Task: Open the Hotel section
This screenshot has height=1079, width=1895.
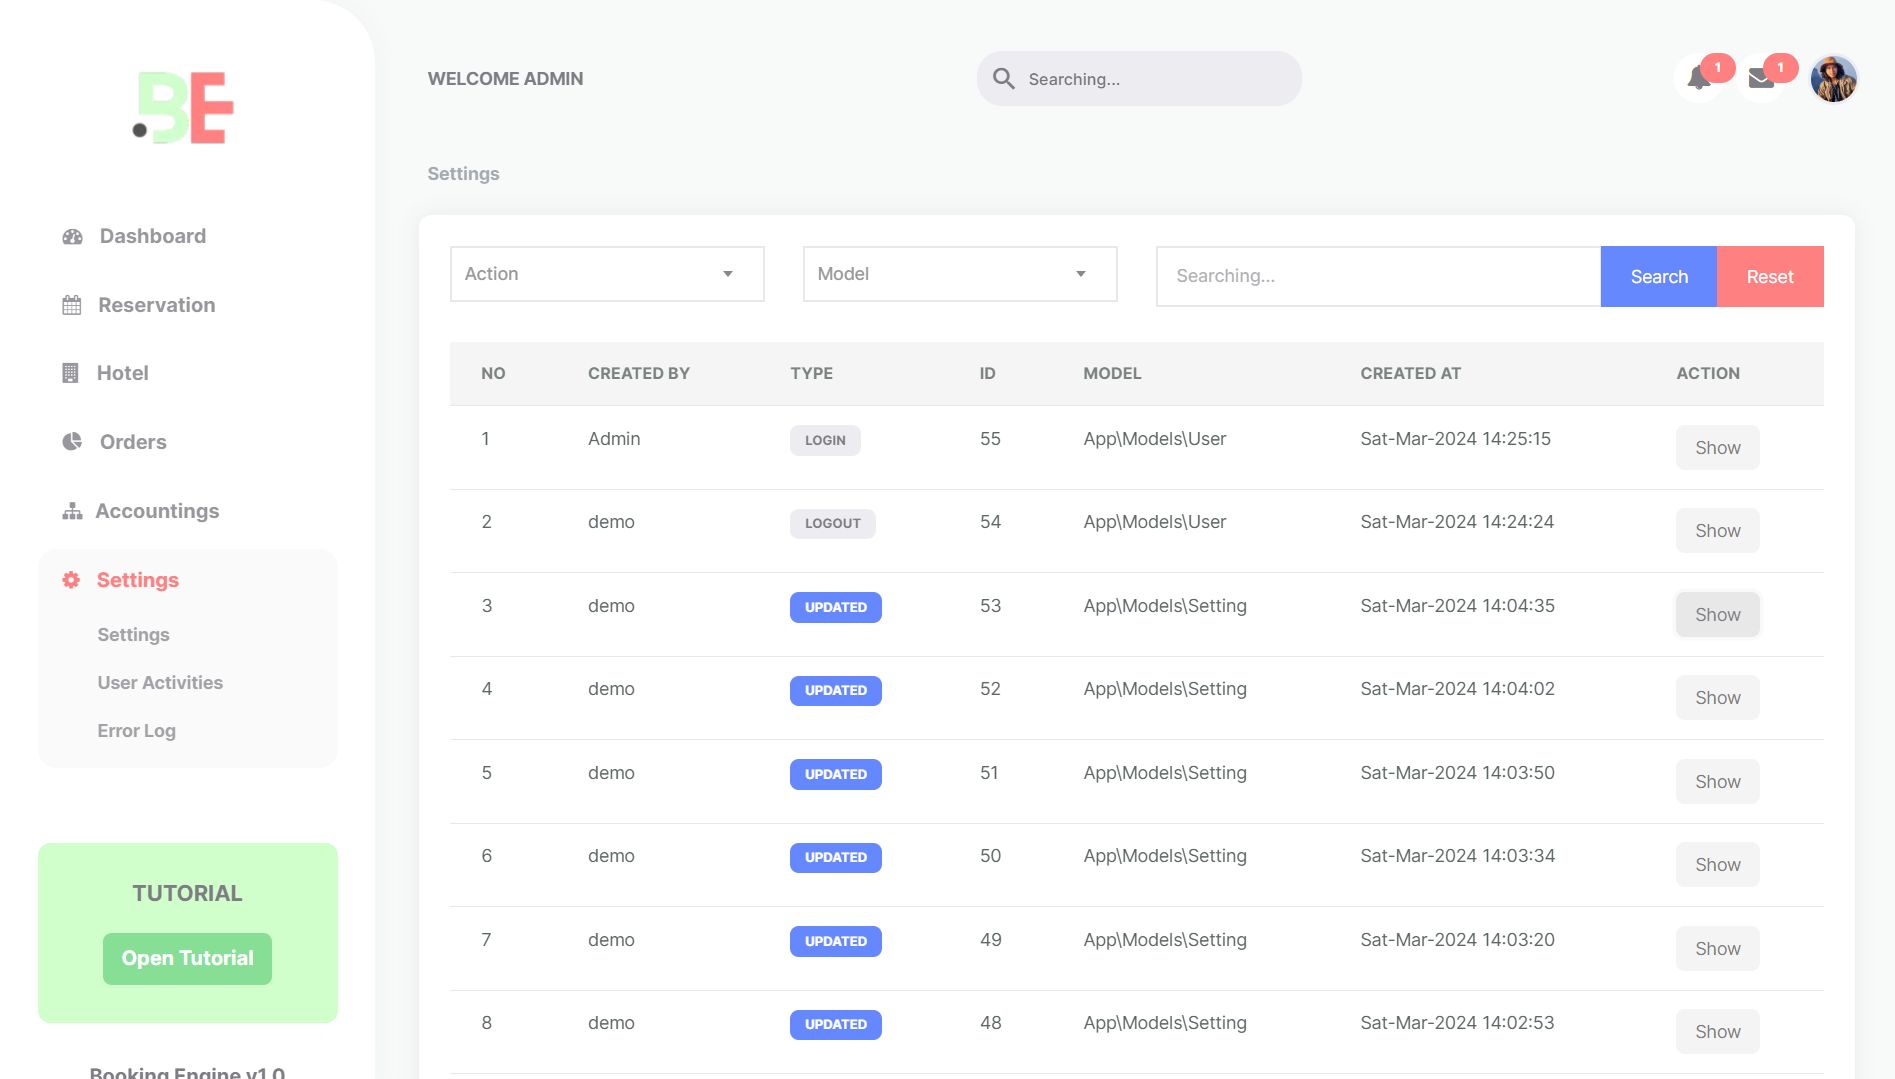Action: [x=121, y=373]
